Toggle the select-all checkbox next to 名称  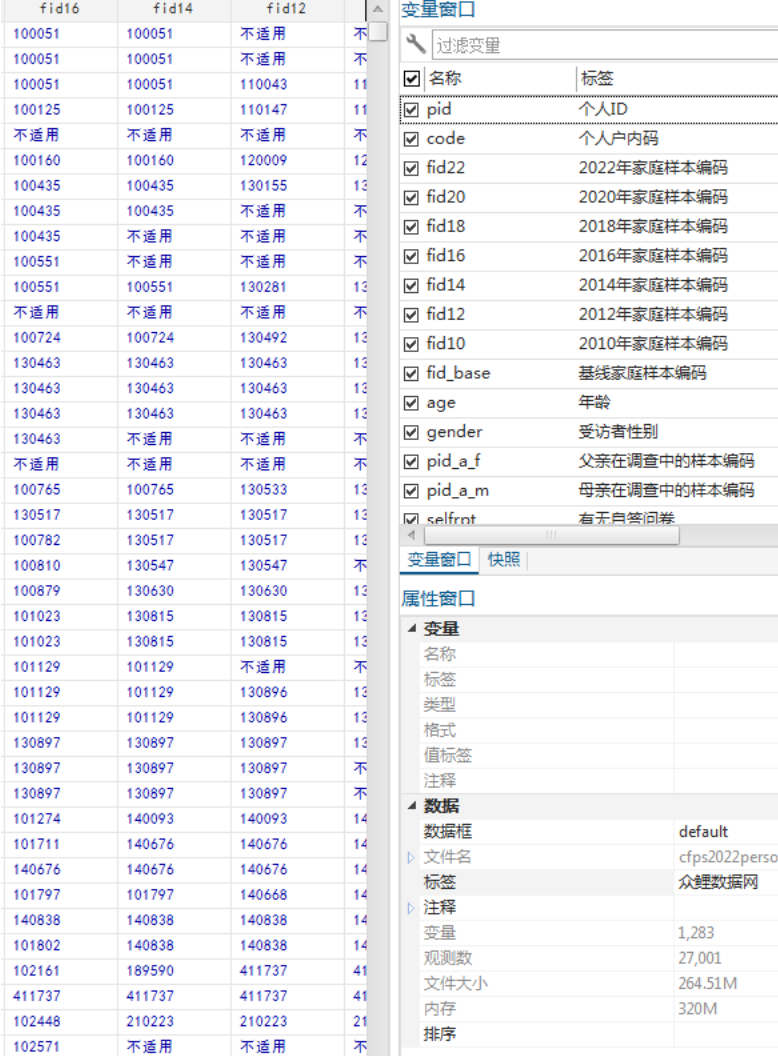[x=412, y=79]
